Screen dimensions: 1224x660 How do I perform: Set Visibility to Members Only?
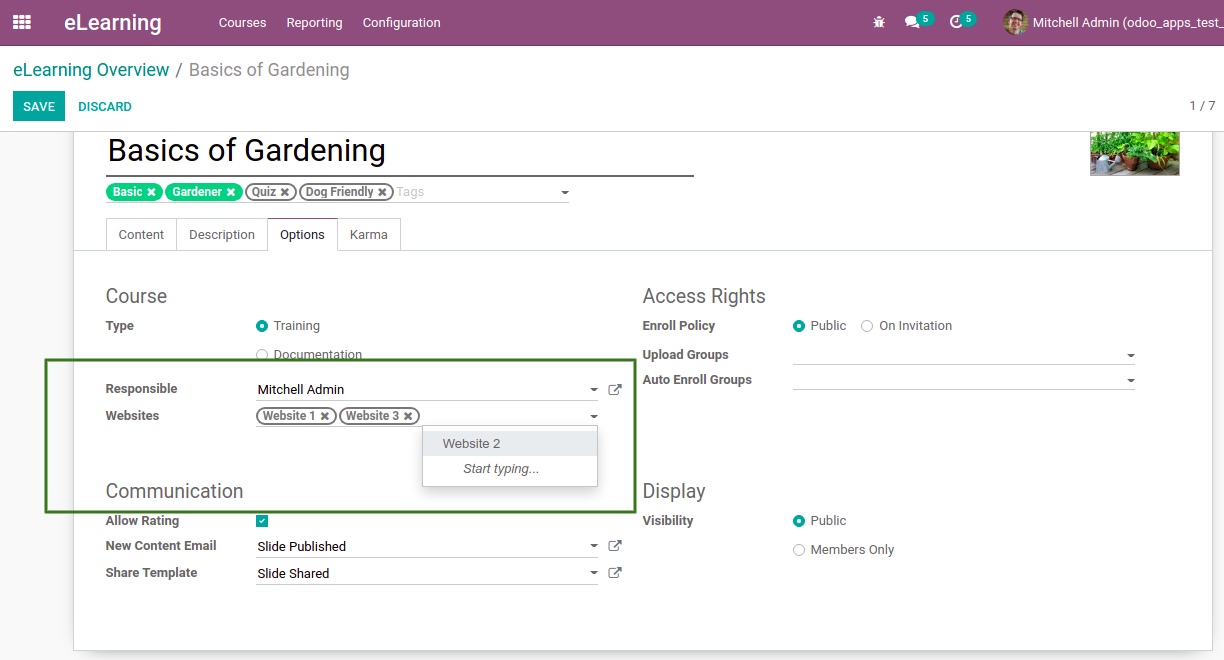[799, 550]
